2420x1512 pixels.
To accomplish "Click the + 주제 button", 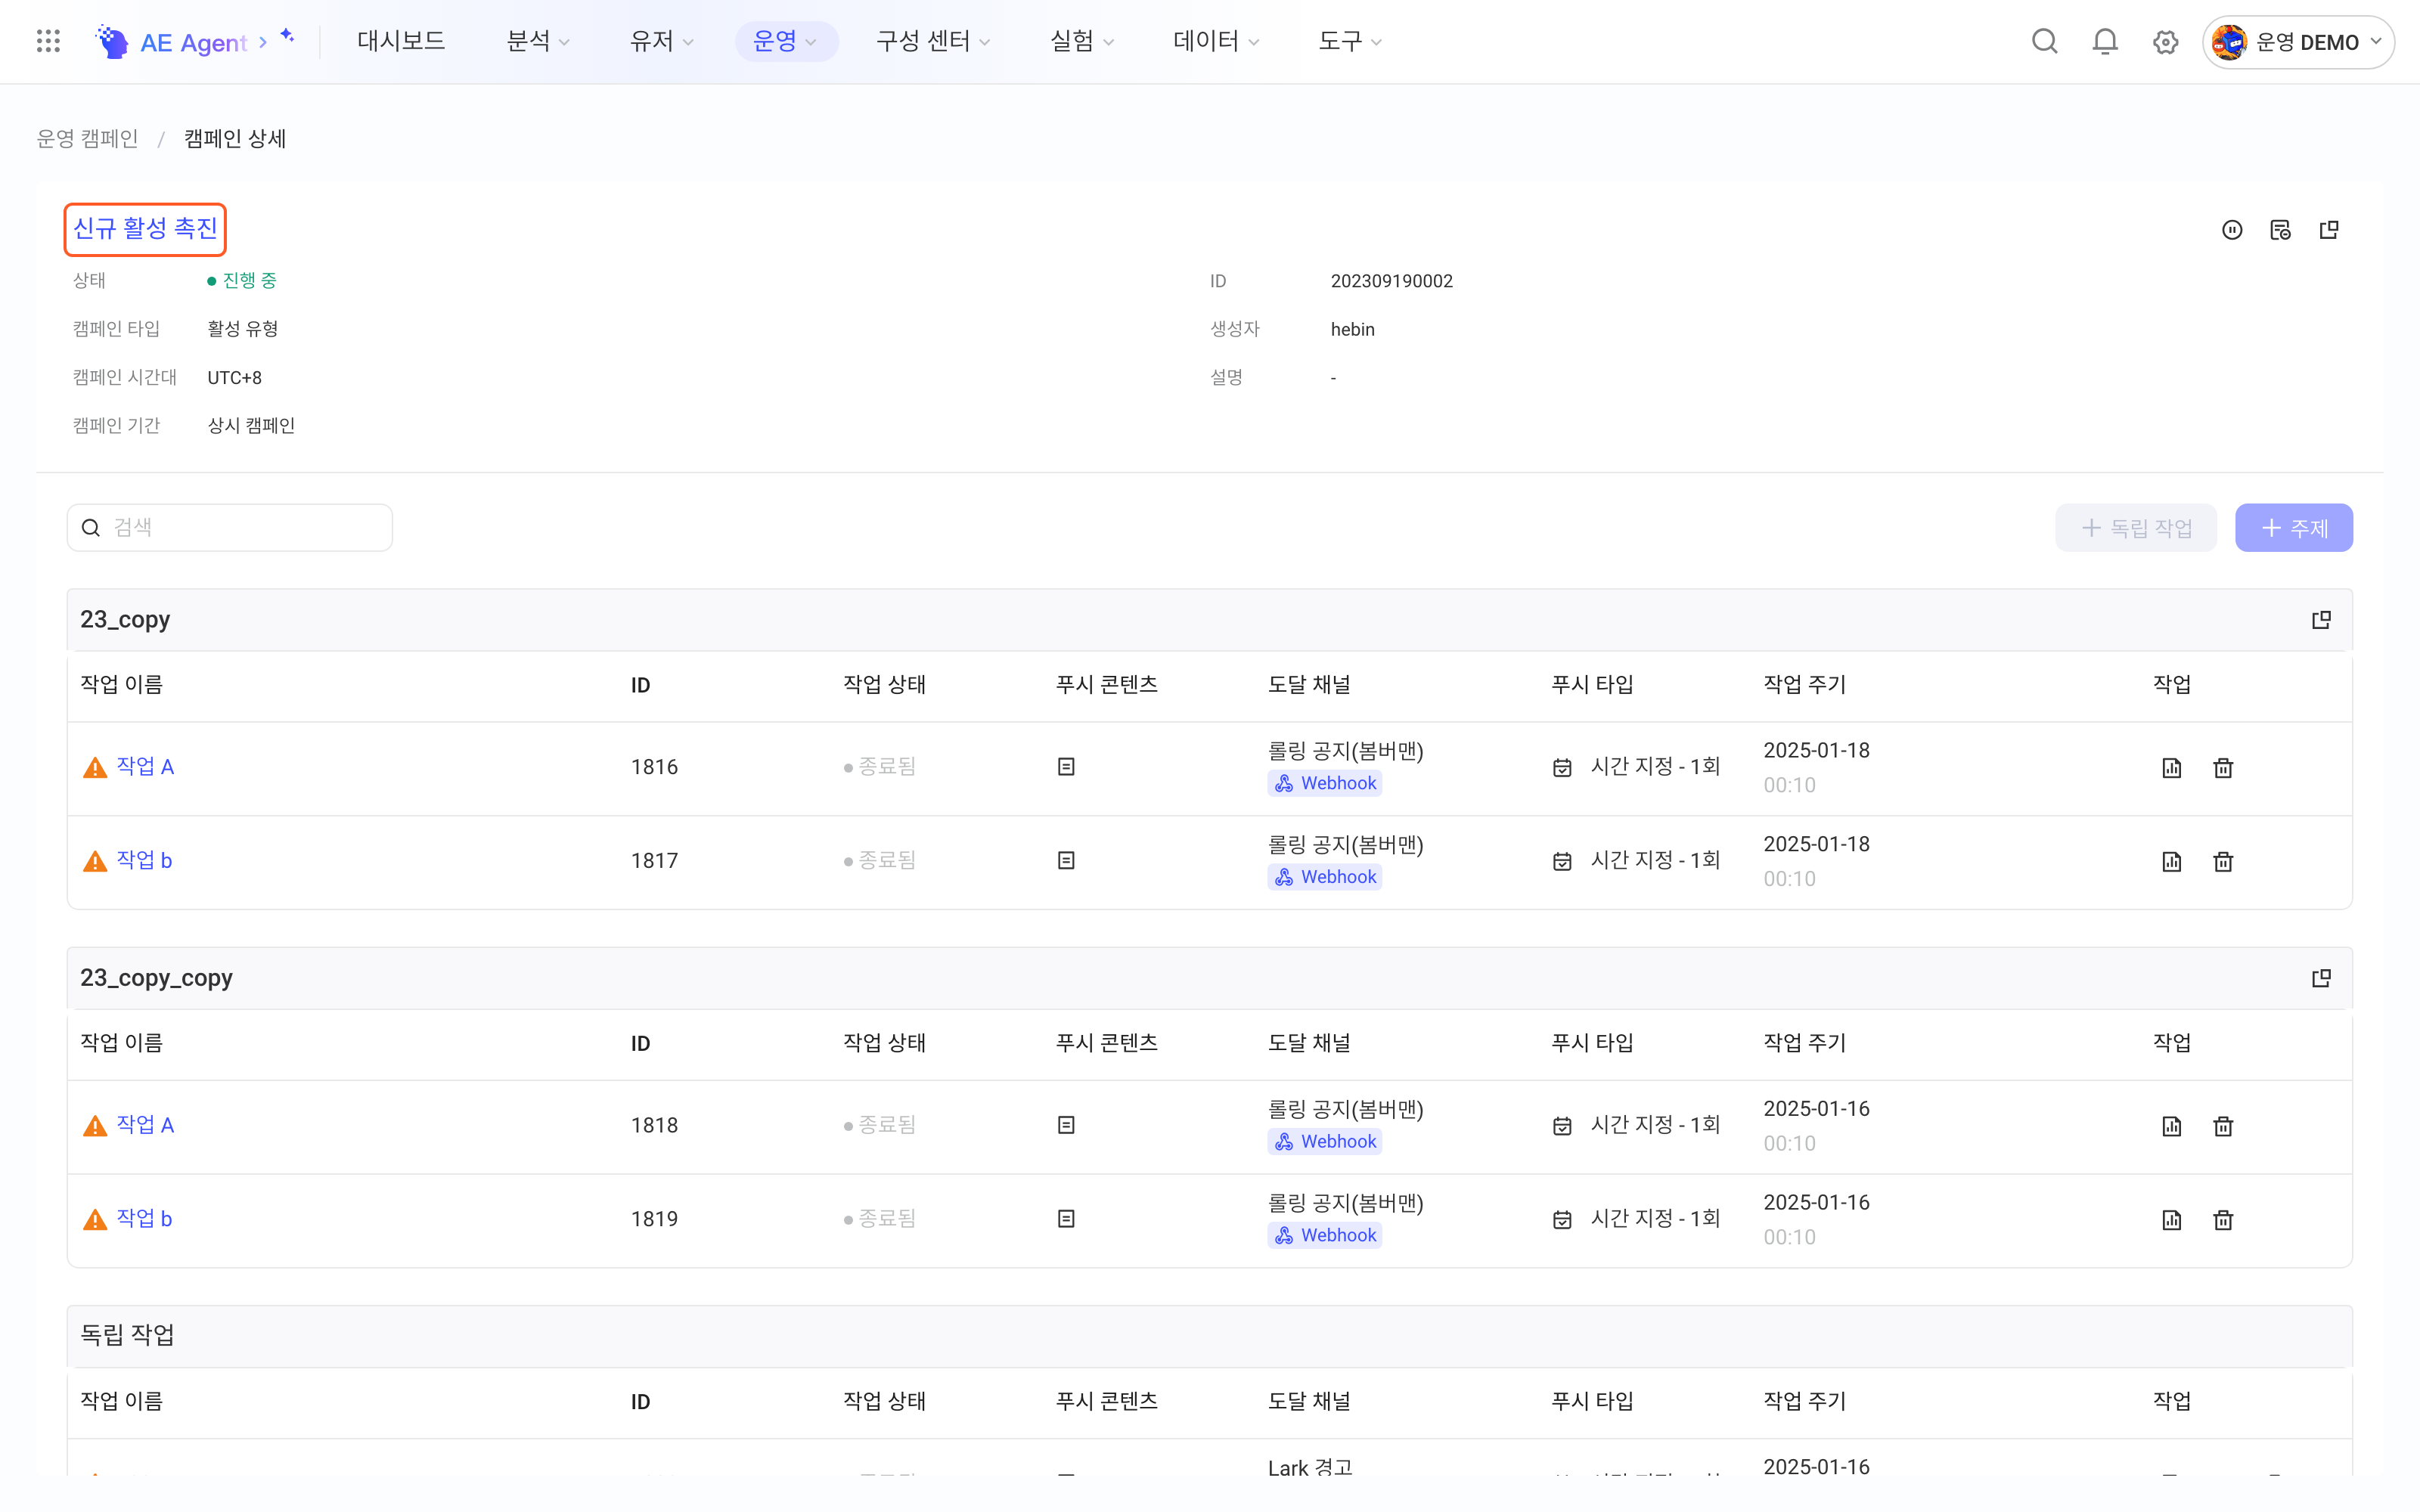I will point(2294,528).
